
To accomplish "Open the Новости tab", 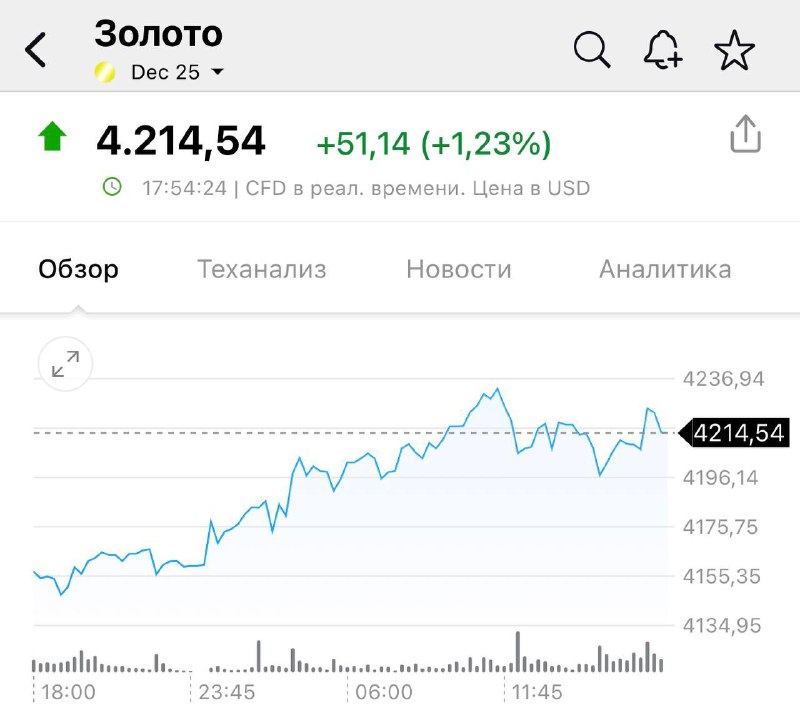I will 458,269.
